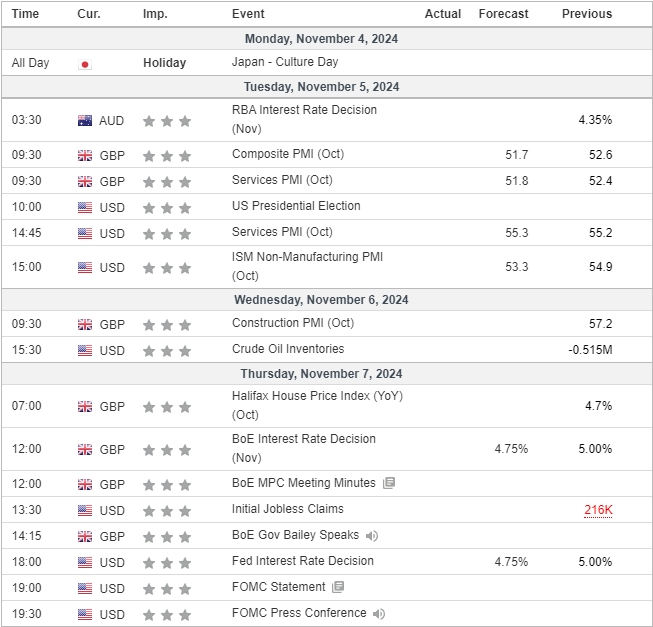Click Tuesday, November 5, 2024 date header
Image resolution: width=653 pixels, height=627 pixels.
click(321, 87)
